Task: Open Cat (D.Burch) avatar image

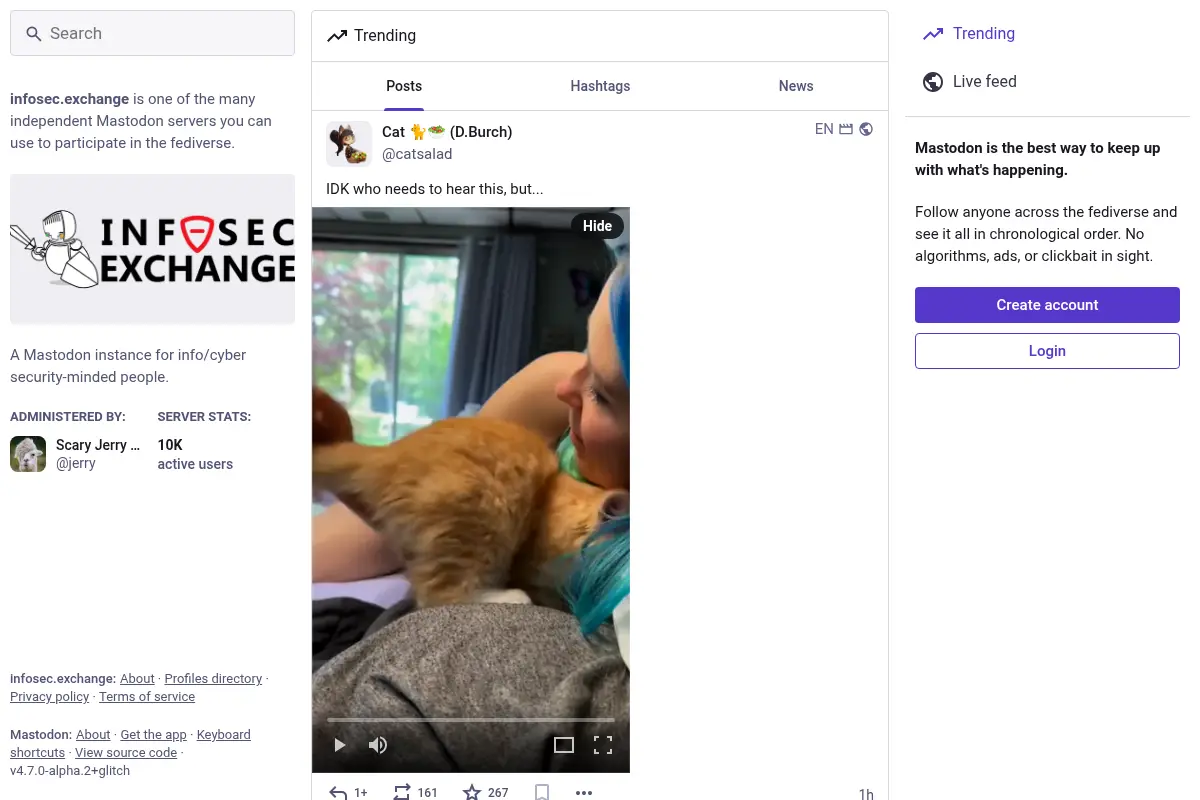Action: click(x=349, y=144)
